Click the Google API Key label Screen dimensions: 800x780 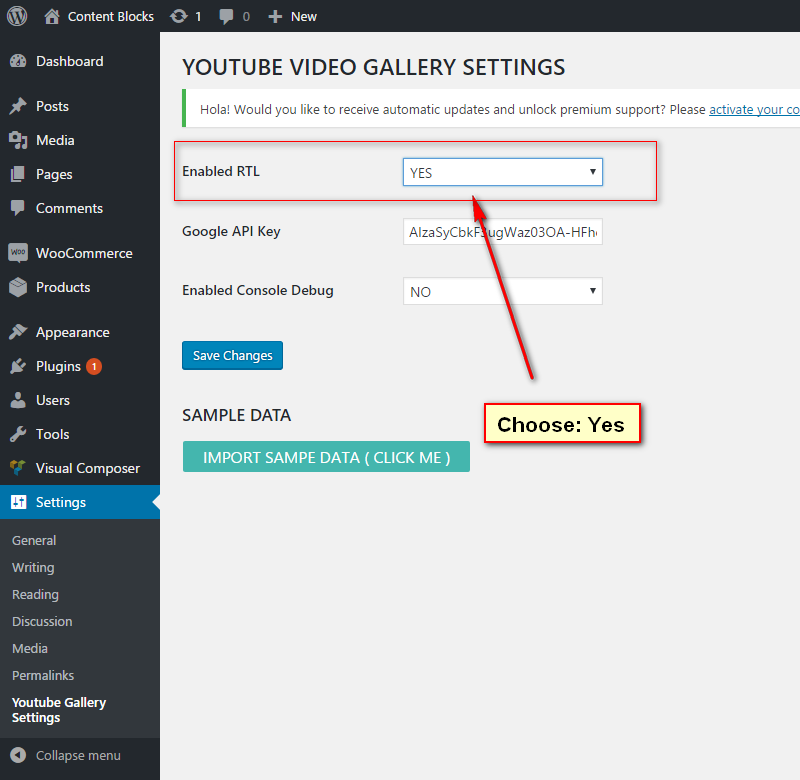[x=231, y=232]
